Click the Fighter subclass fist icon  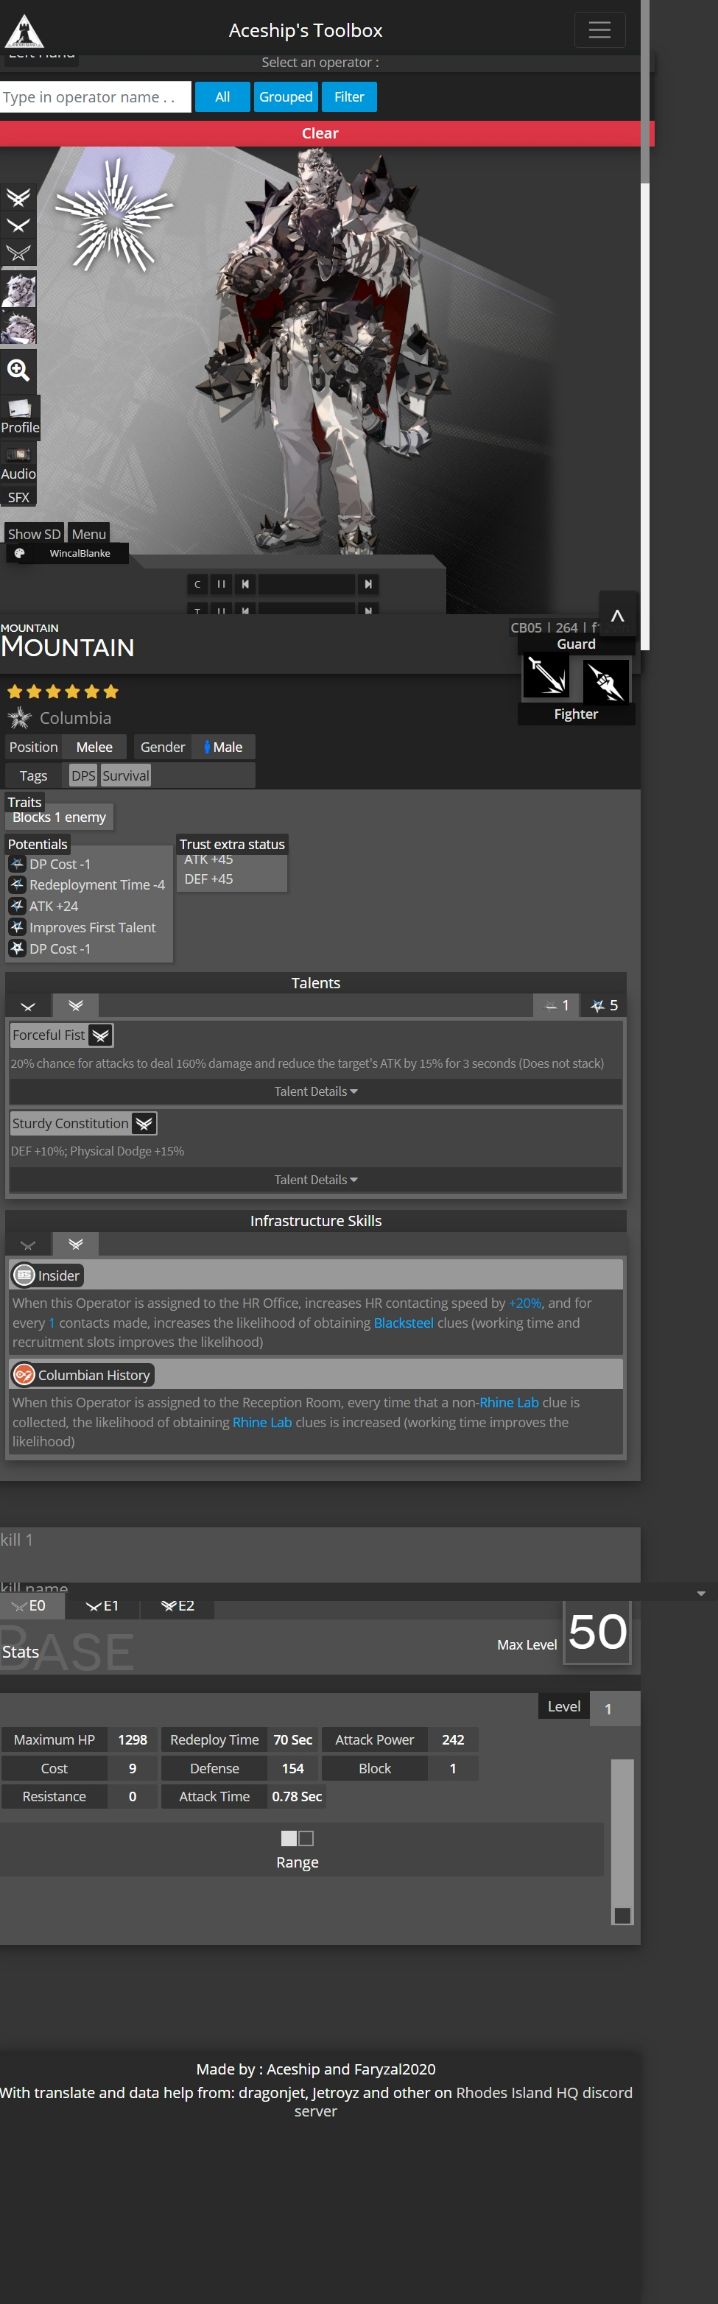(605, 682)
